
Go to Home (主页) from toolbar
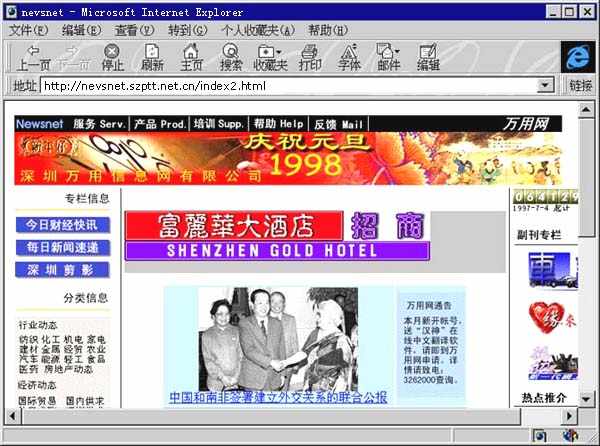[x=191, y=57]
